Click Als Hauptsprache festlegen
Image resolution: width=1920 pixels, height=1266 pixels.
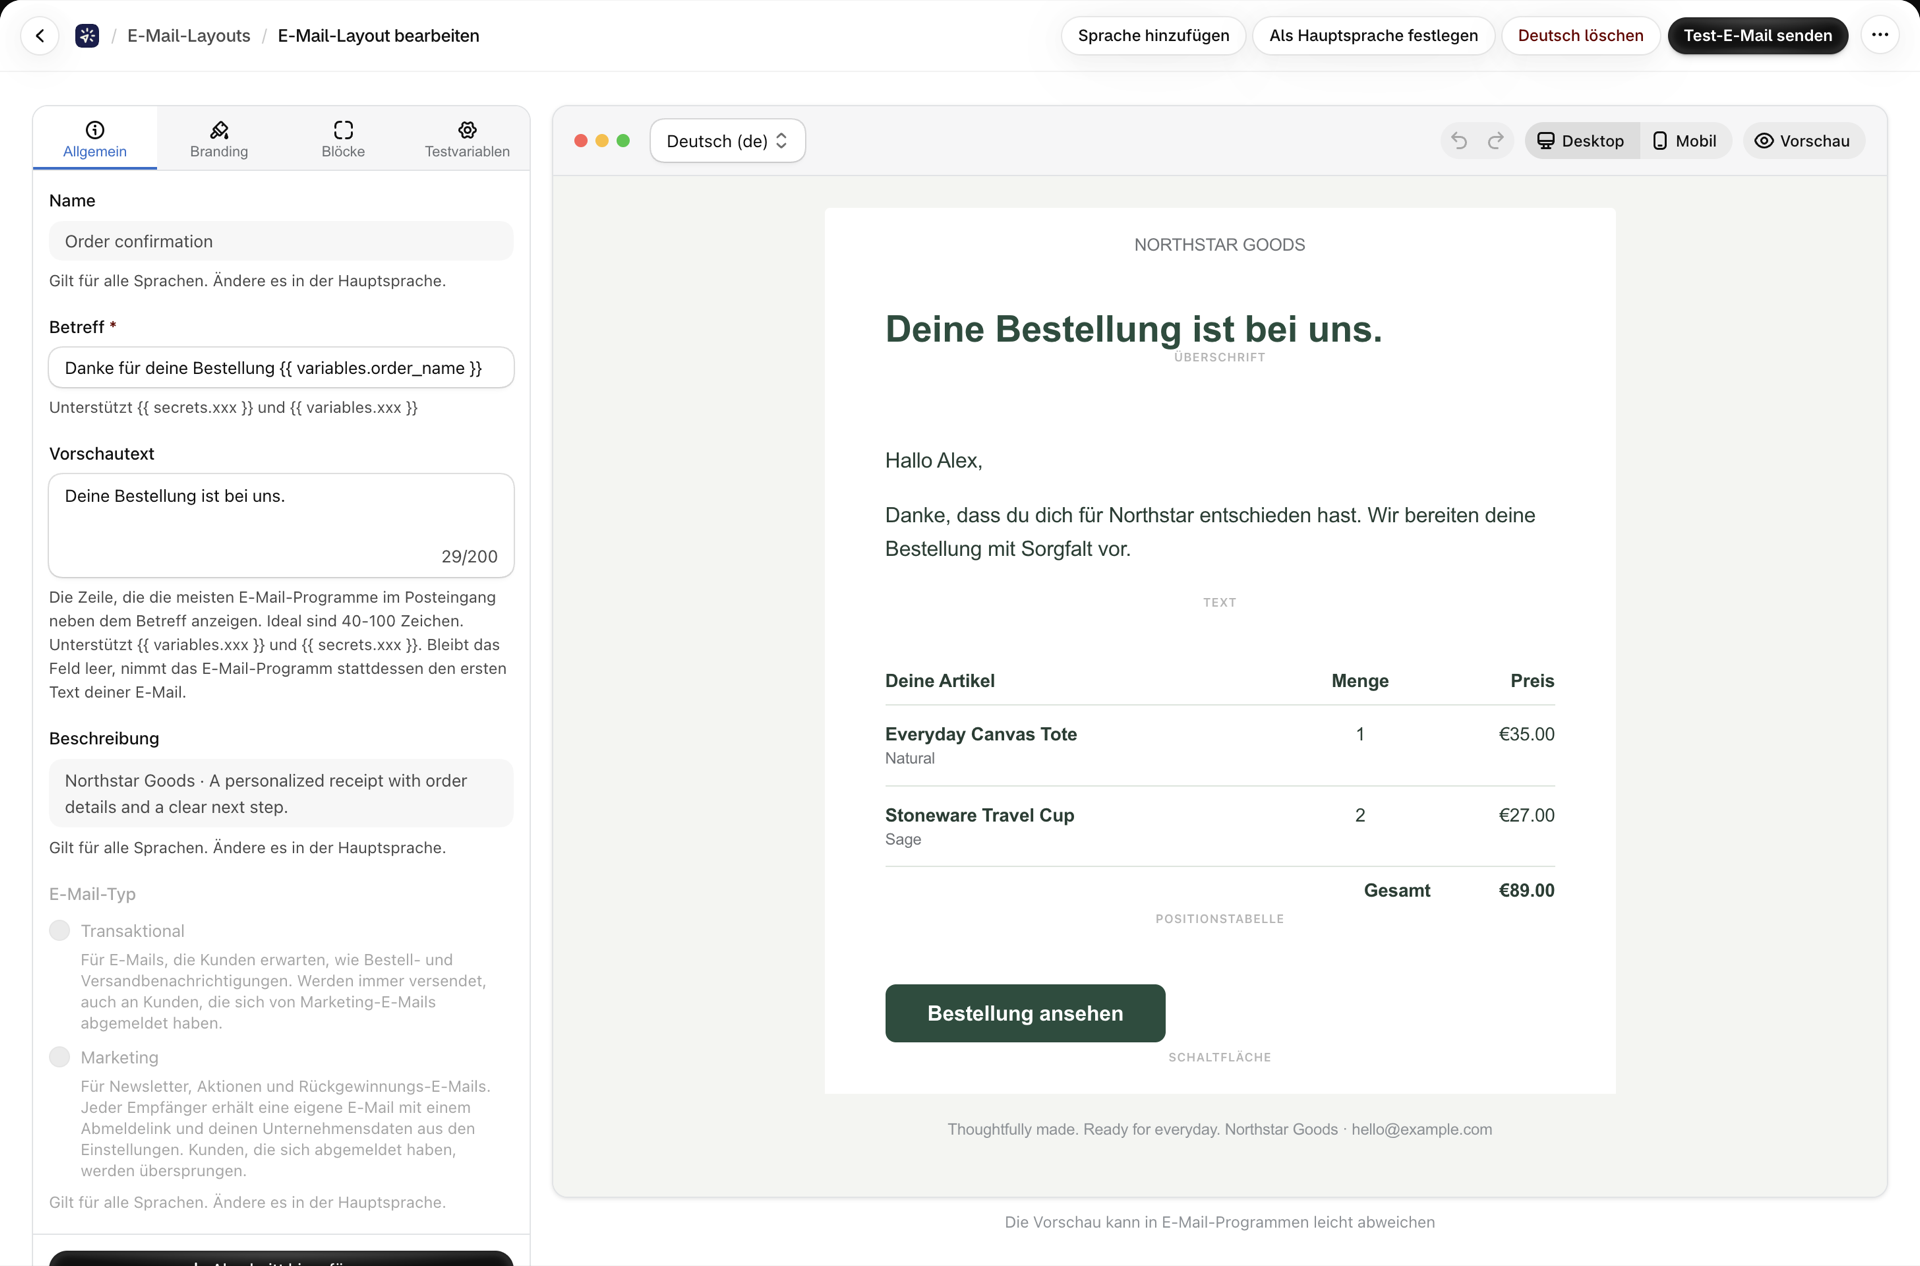(x=1373, y=36)
